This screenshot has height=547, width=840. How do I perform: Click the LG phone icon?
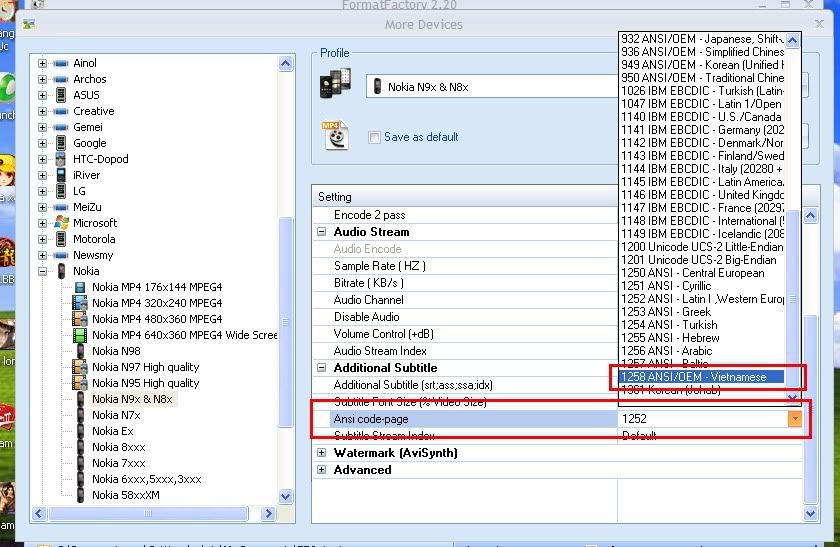[x=61, y=191]
